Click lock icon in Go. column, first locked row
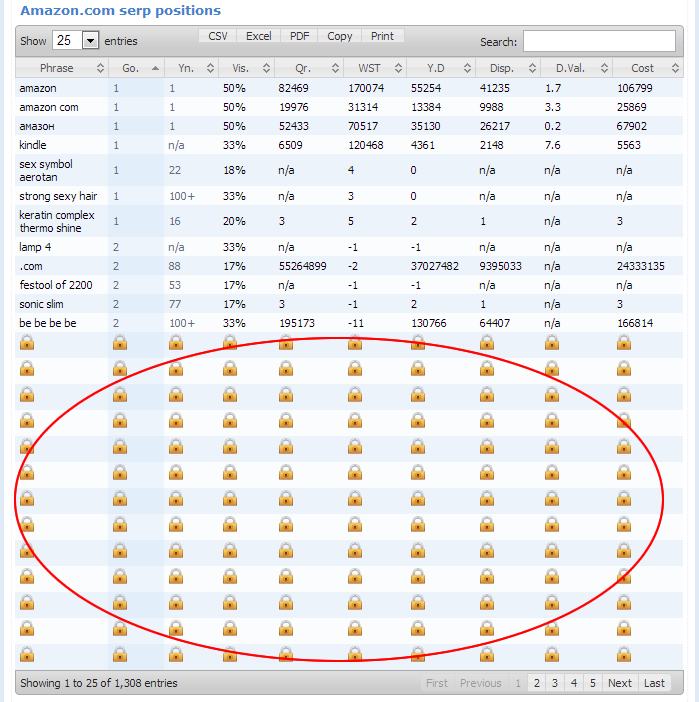The image size is (699, 702). 120,343
